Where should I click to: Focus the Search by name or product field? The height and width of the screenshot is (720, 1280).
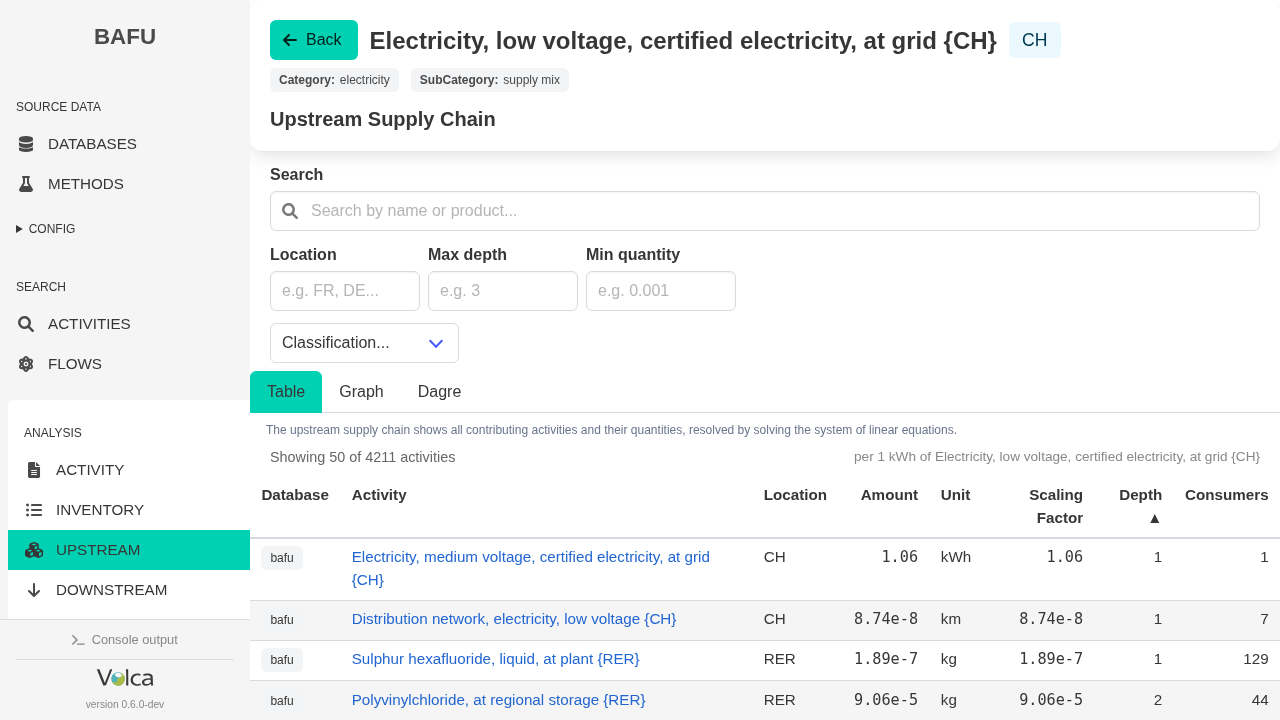(x=765, y=211)
